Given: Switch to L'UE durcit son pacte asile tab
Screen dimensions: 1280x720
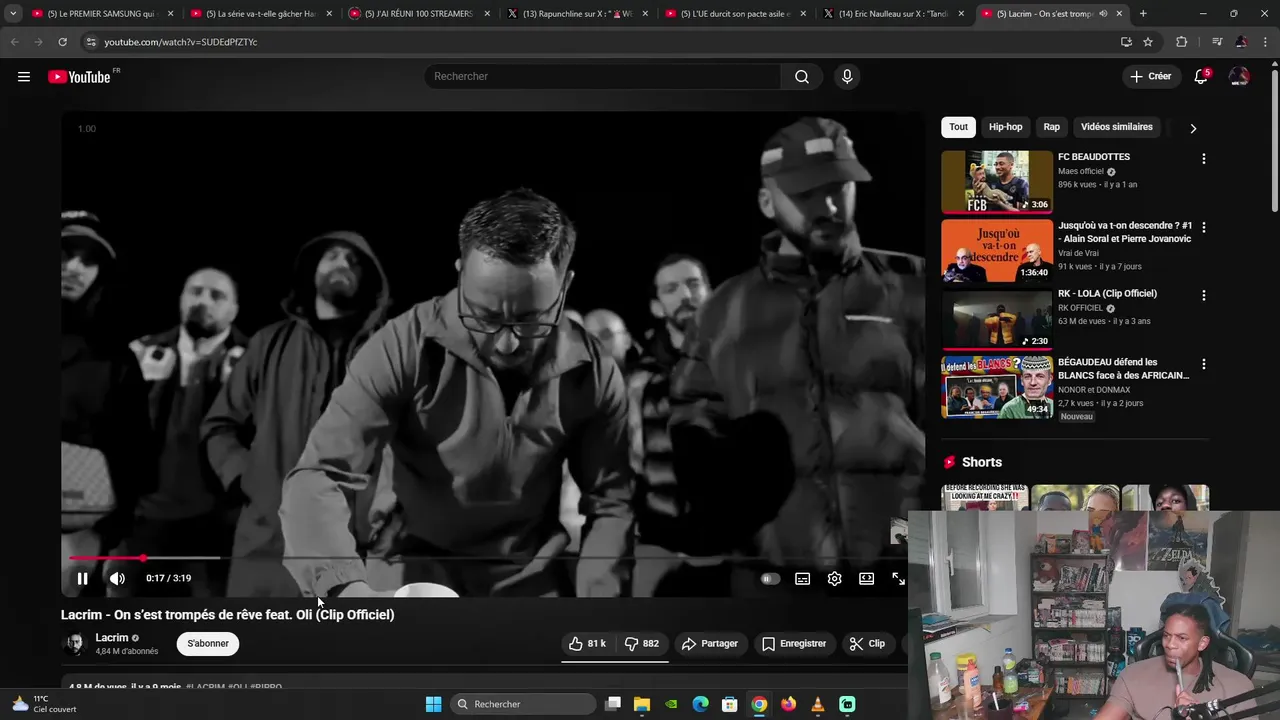Looking at the screenshot, I should tap(736, 14).
